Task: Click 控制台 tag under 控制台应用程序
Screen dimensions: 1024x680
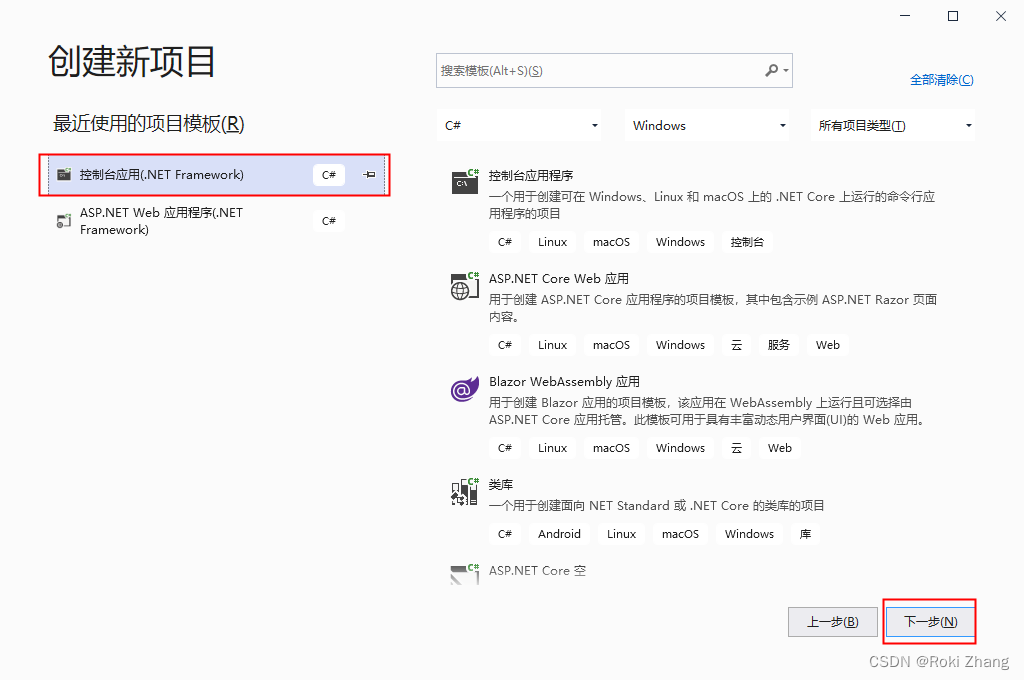Action: [747, 242]
